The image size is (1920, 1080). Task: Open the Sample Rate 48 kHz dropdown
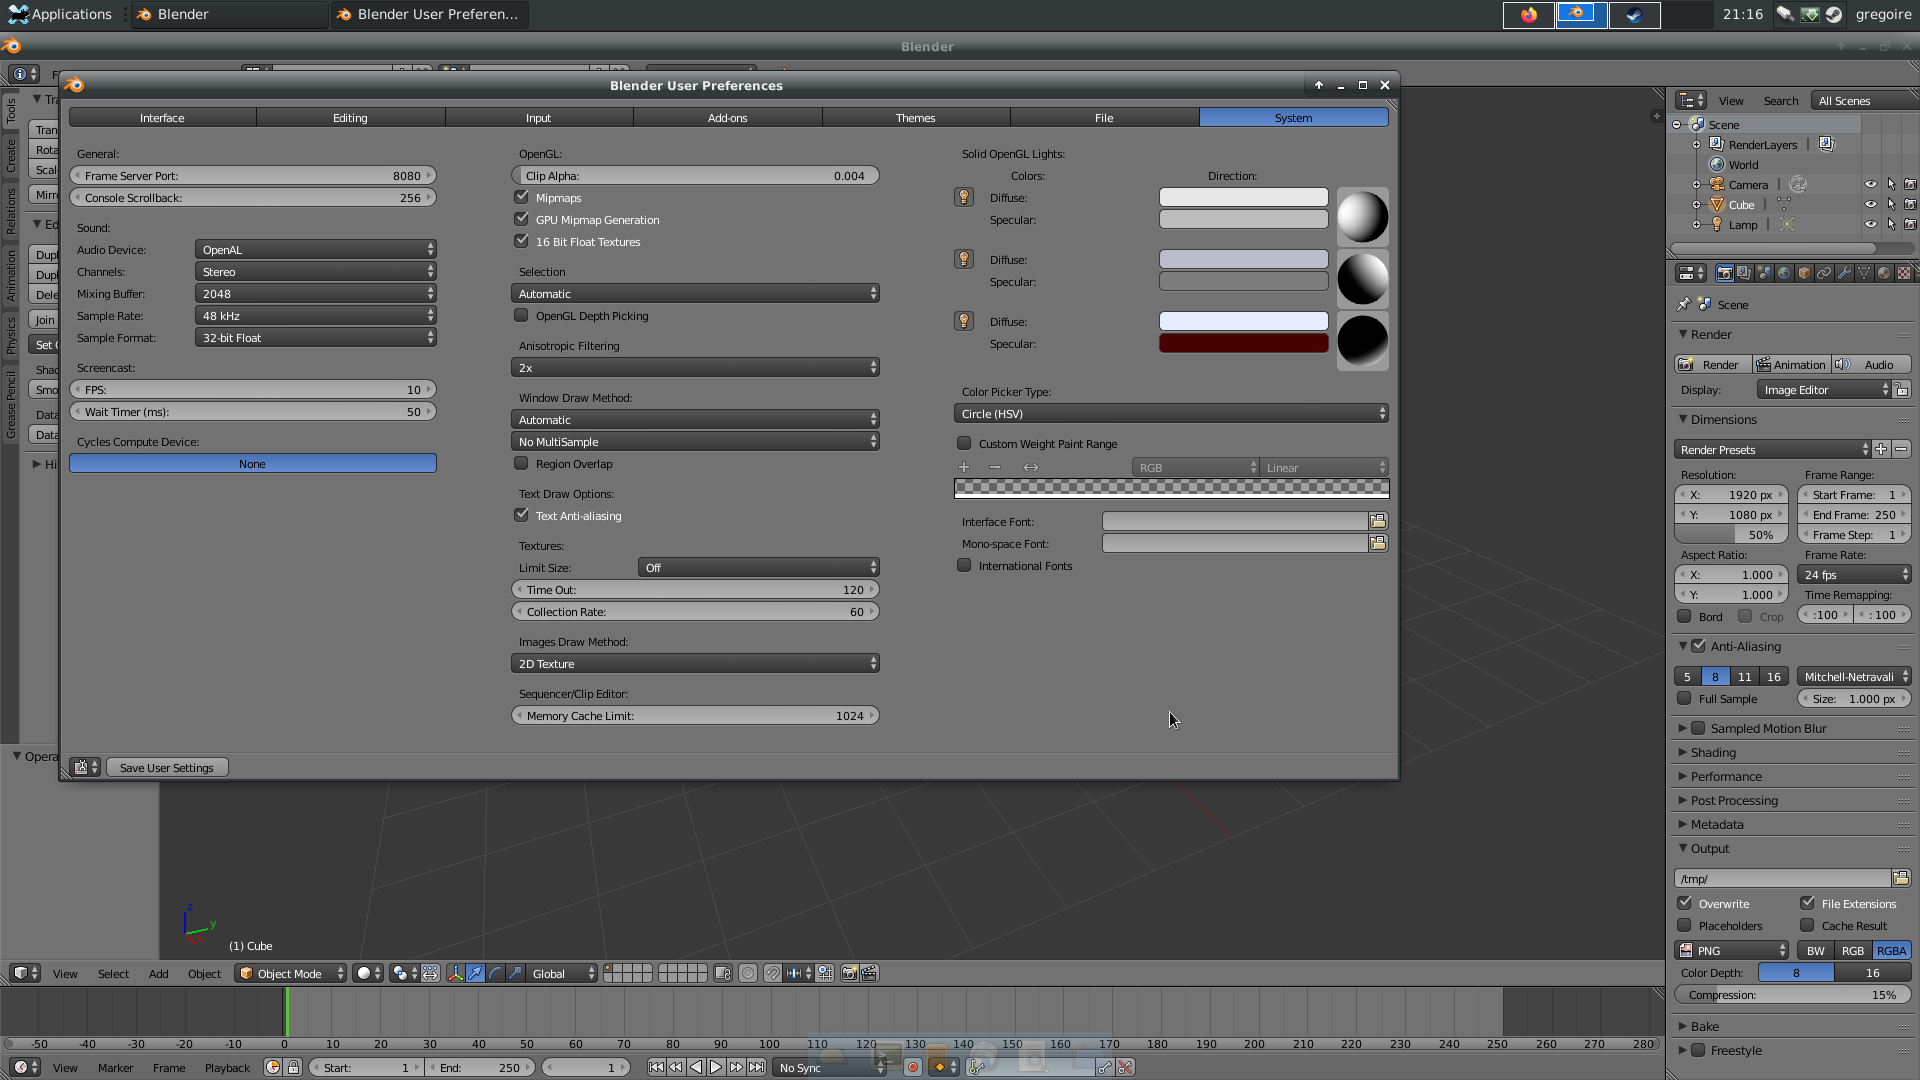coord(316,315)
